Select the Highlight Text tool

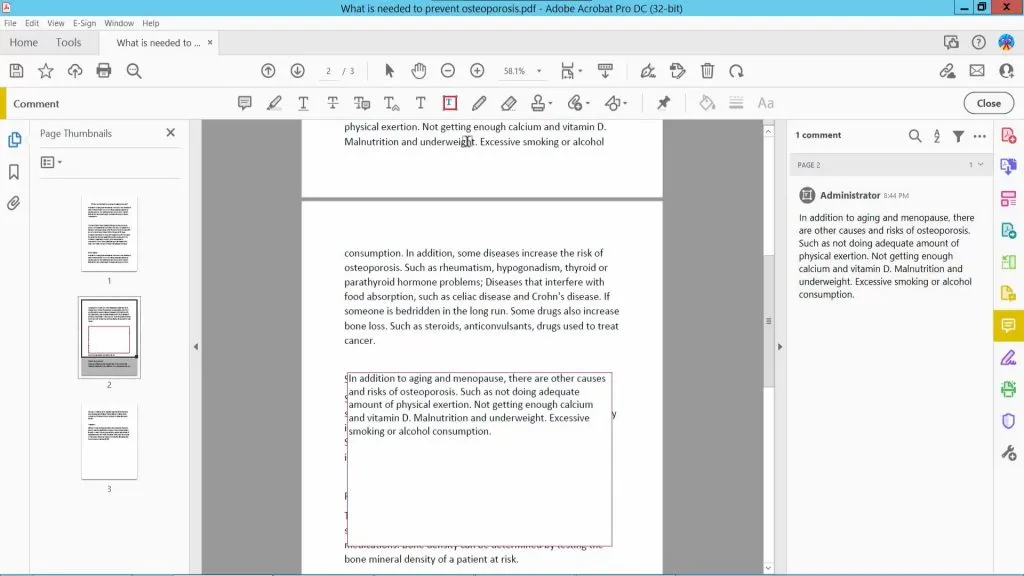[x=275, y=102]
